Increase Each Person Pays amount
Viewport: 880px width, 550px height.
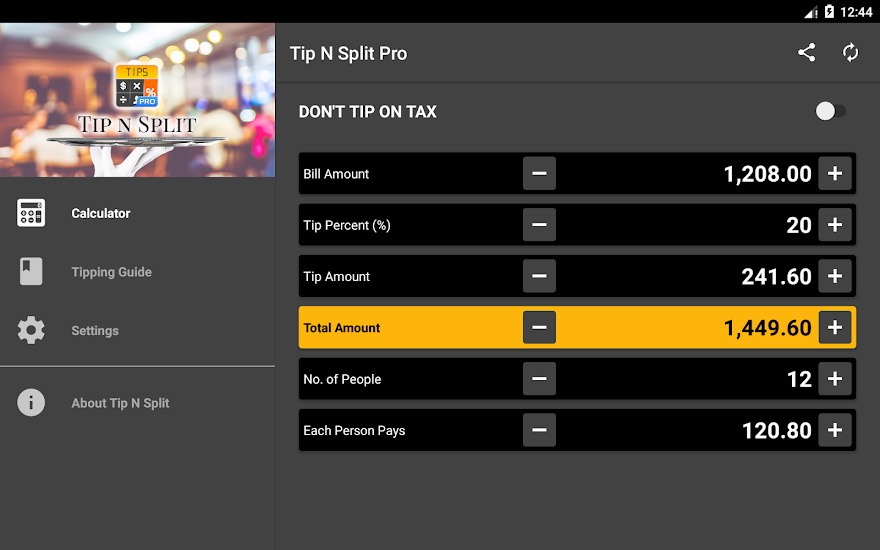point(835,430)
